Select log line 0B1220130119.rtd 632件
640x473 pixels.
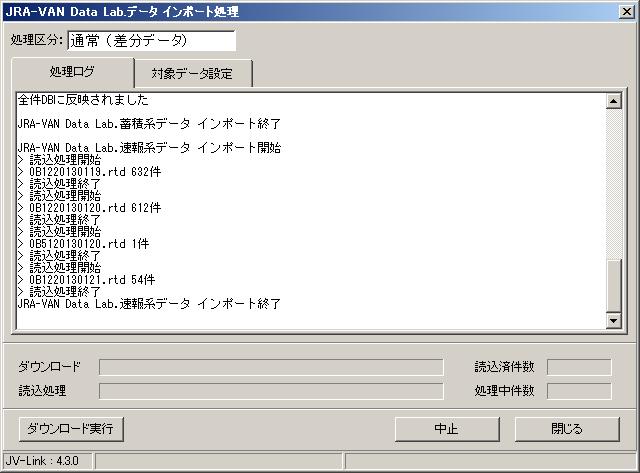click(x=89, y=172)
